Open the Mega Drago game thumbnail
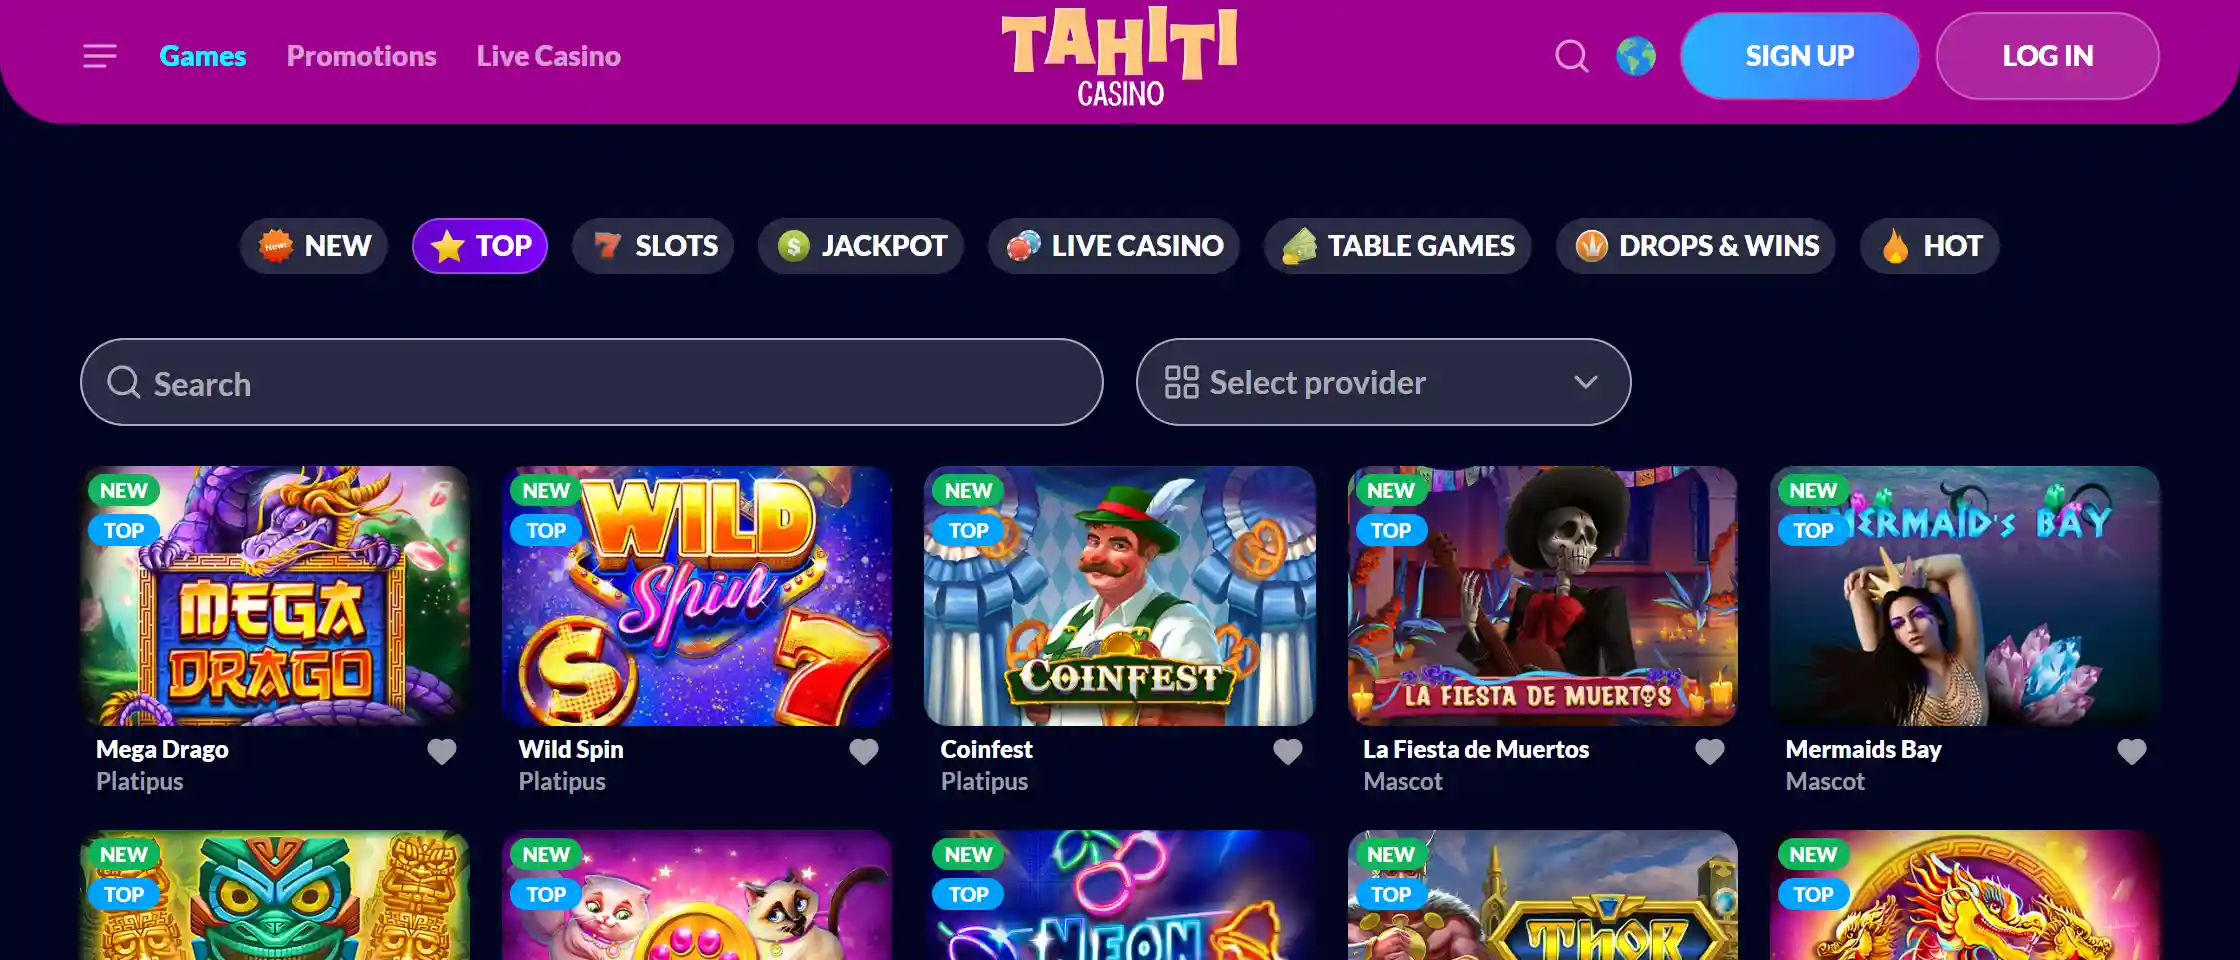Screen dimensions: 2240x960 [x=275, y=596]
